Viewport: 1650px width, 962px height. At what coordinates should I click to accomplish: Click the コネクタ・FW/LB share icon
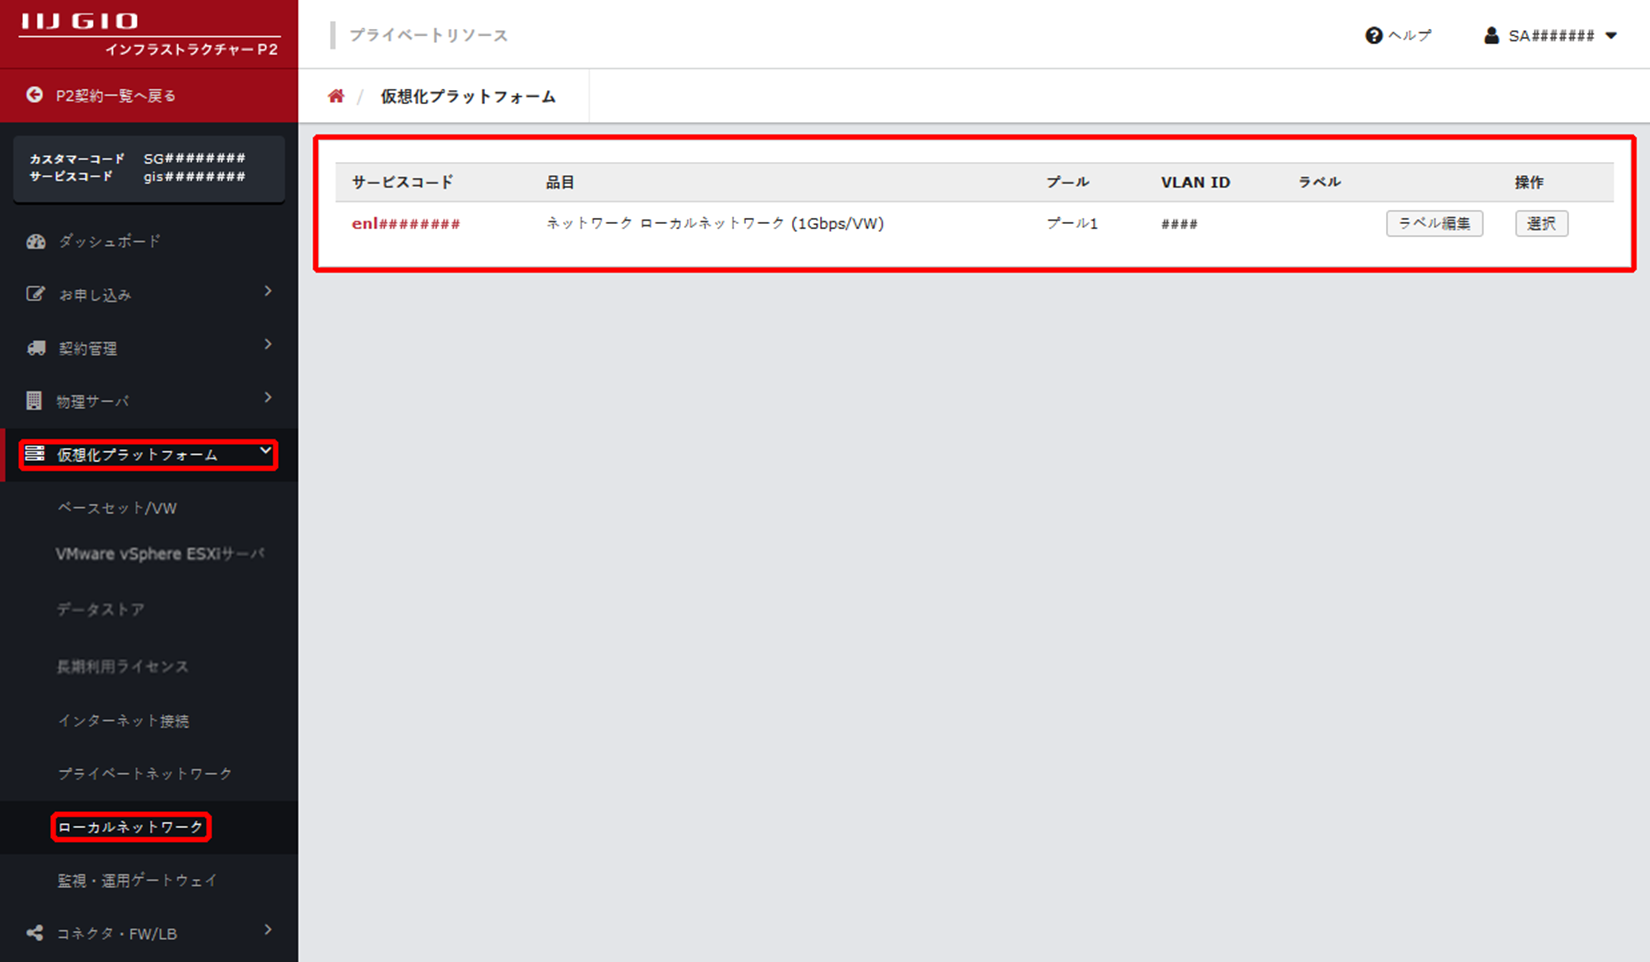pos(35,933)
